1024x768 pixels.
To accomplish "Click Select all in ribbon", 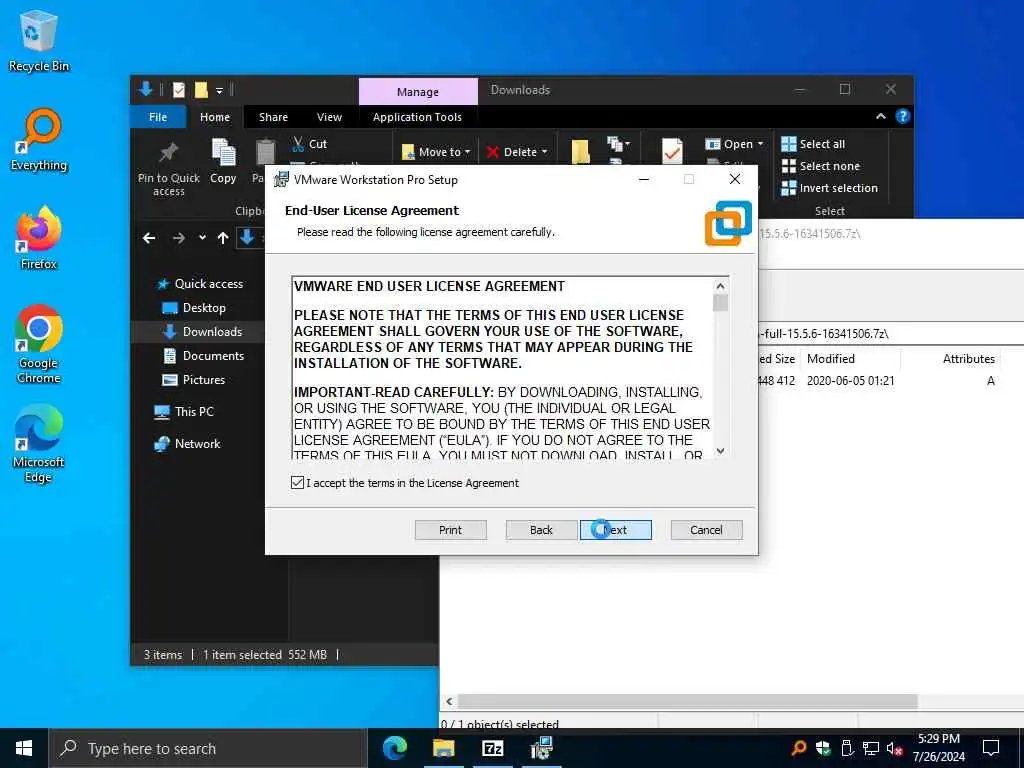I will click(x=814, y=144).
